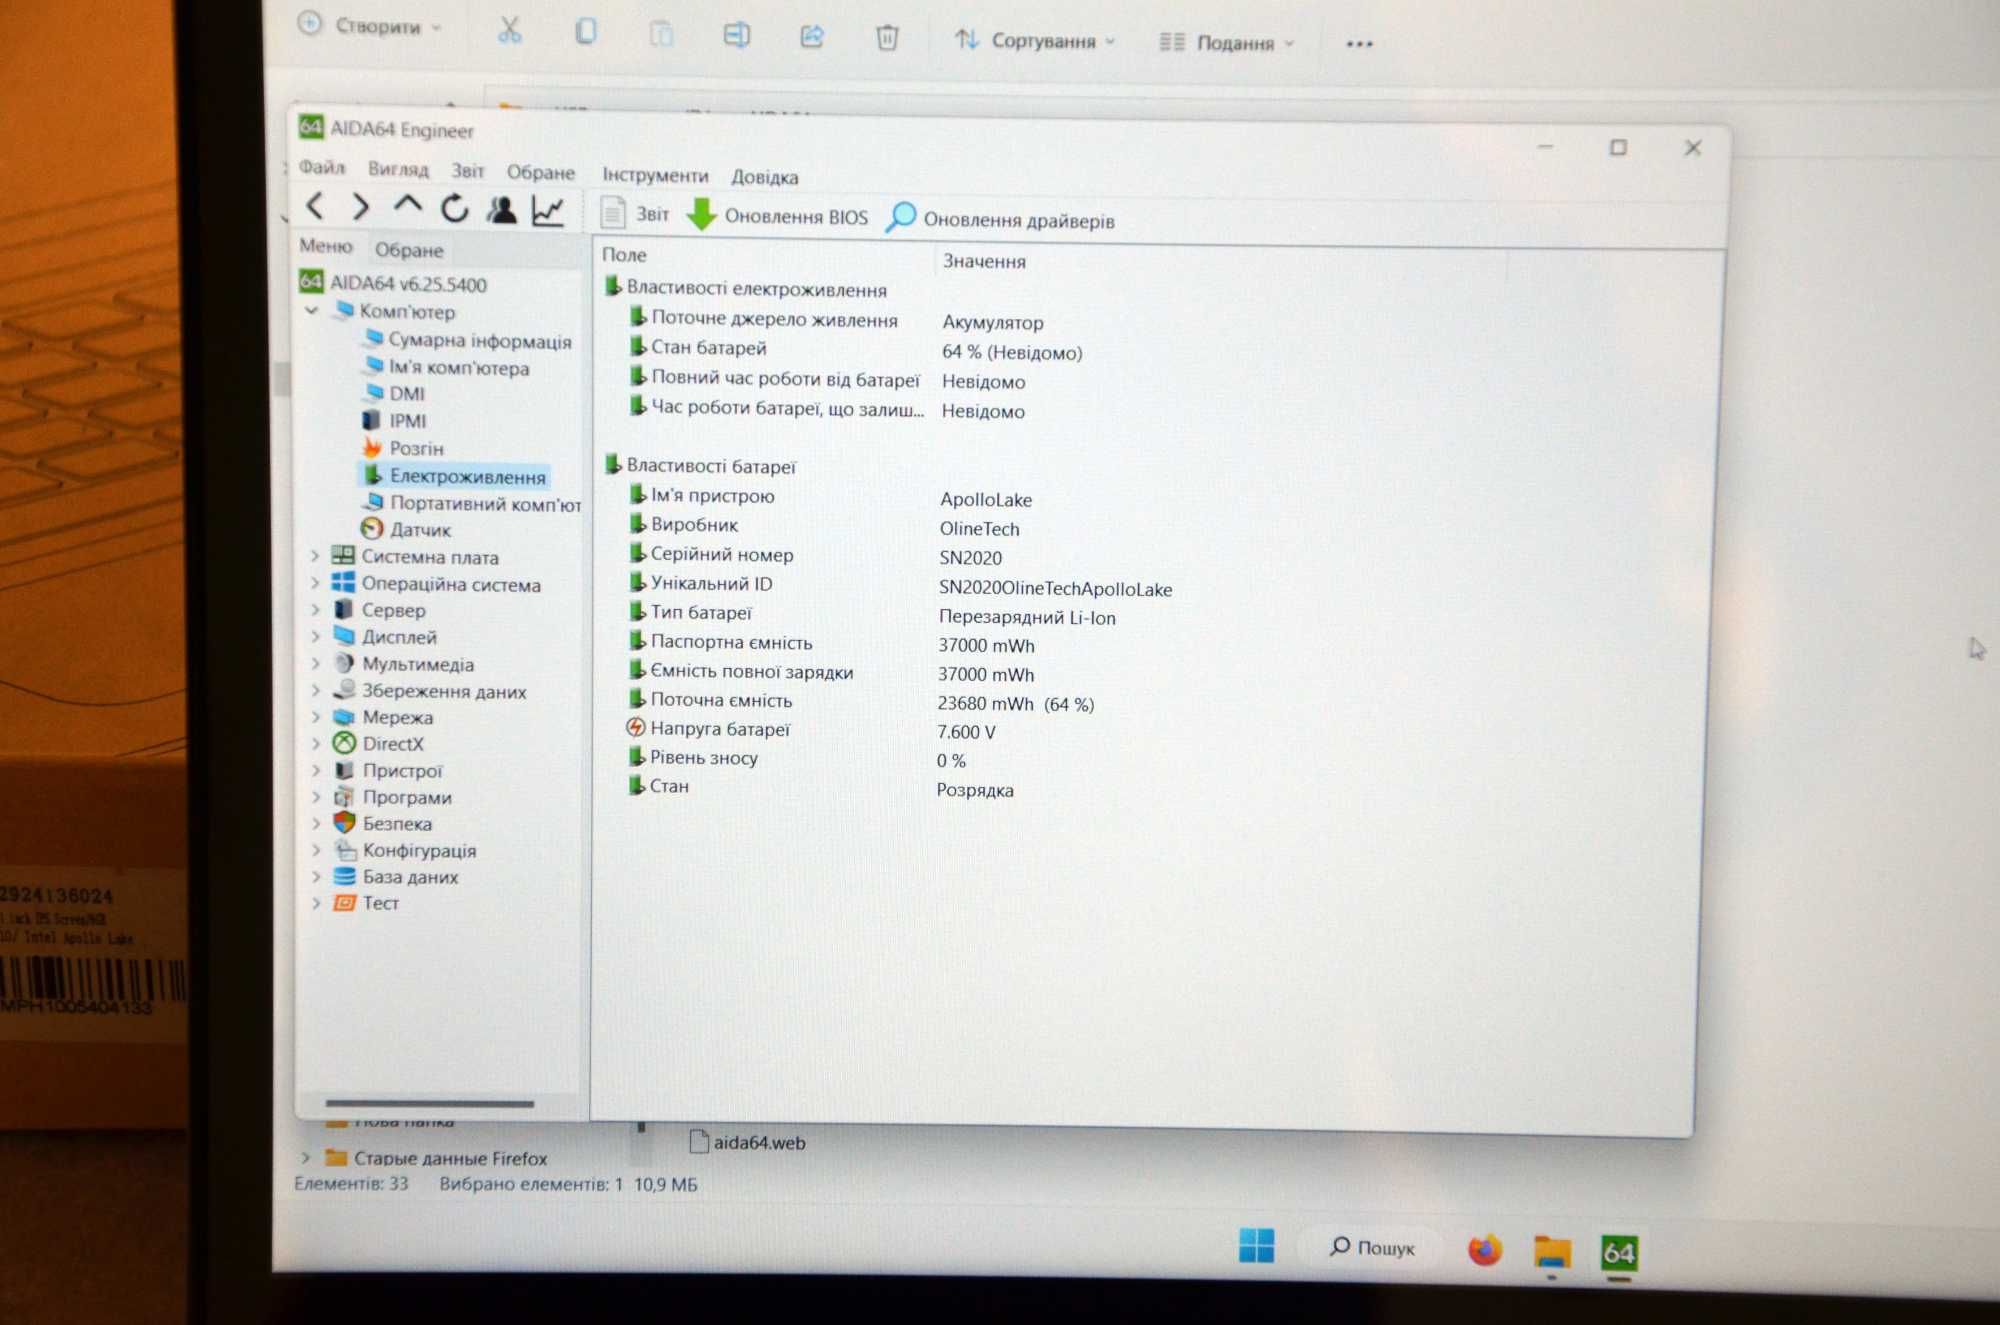Viewport: 2000px width, 1325px height.
Task: Select Пристрої tree item
Action: 388,771
